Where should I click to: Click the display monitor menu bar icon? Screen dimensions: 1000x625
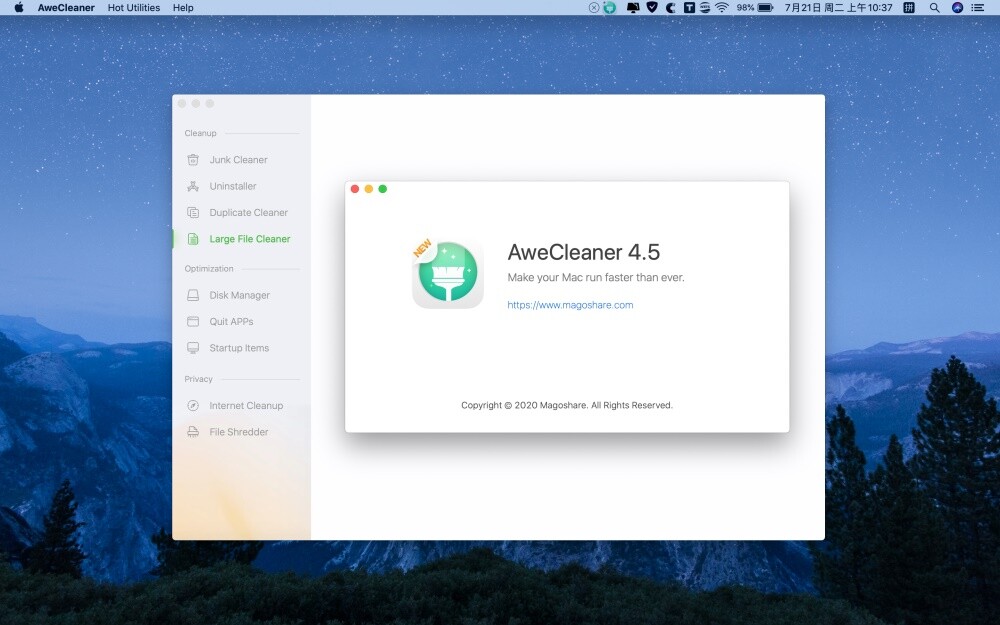633,8
